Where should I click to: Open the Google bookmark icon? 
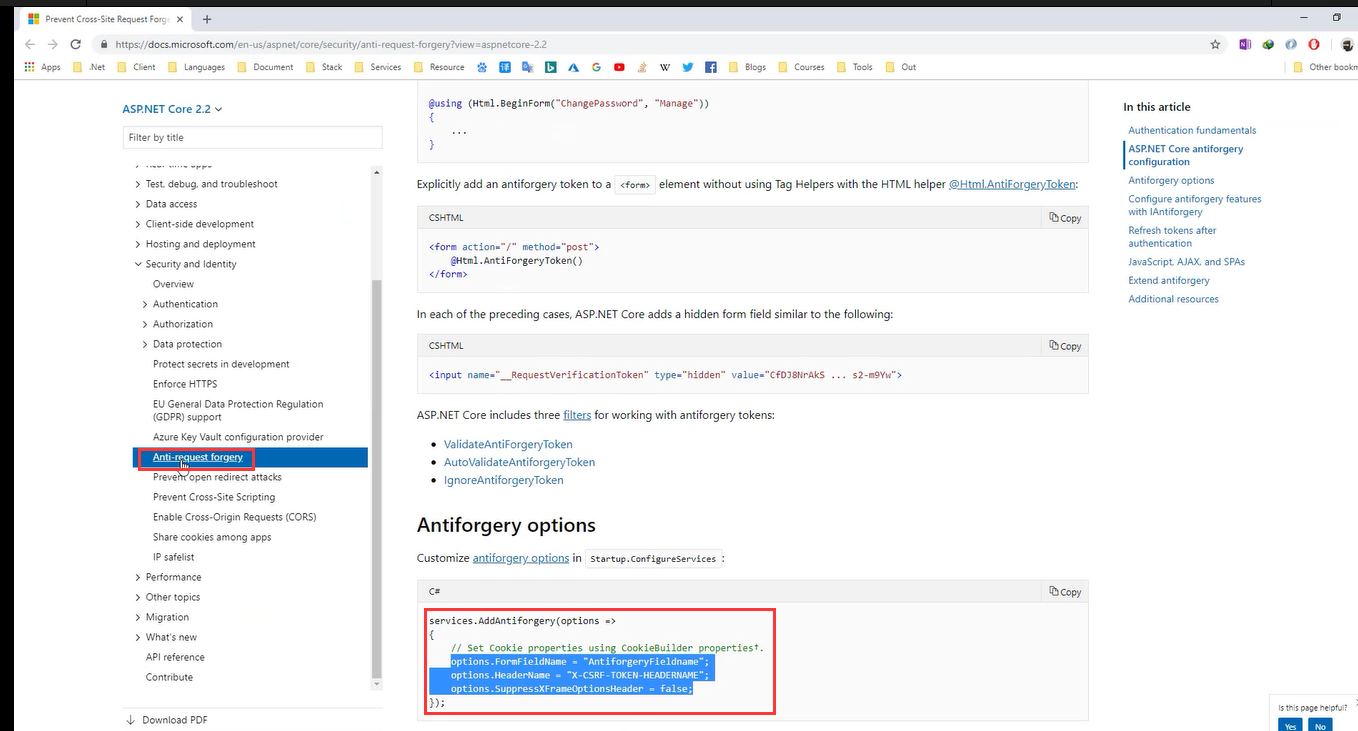click(x=596, y=67)
